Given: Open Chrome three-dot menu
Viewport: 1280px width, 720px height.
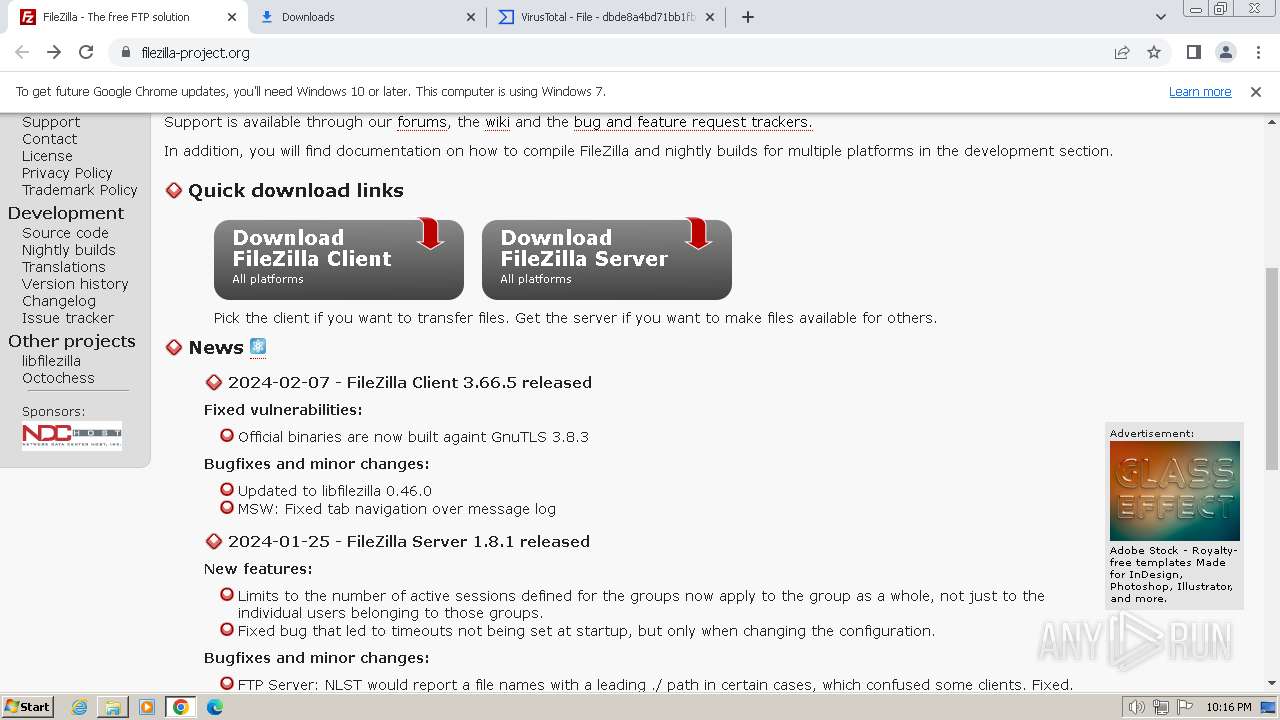Looking at the screenshot, I should click(1258, 52).
